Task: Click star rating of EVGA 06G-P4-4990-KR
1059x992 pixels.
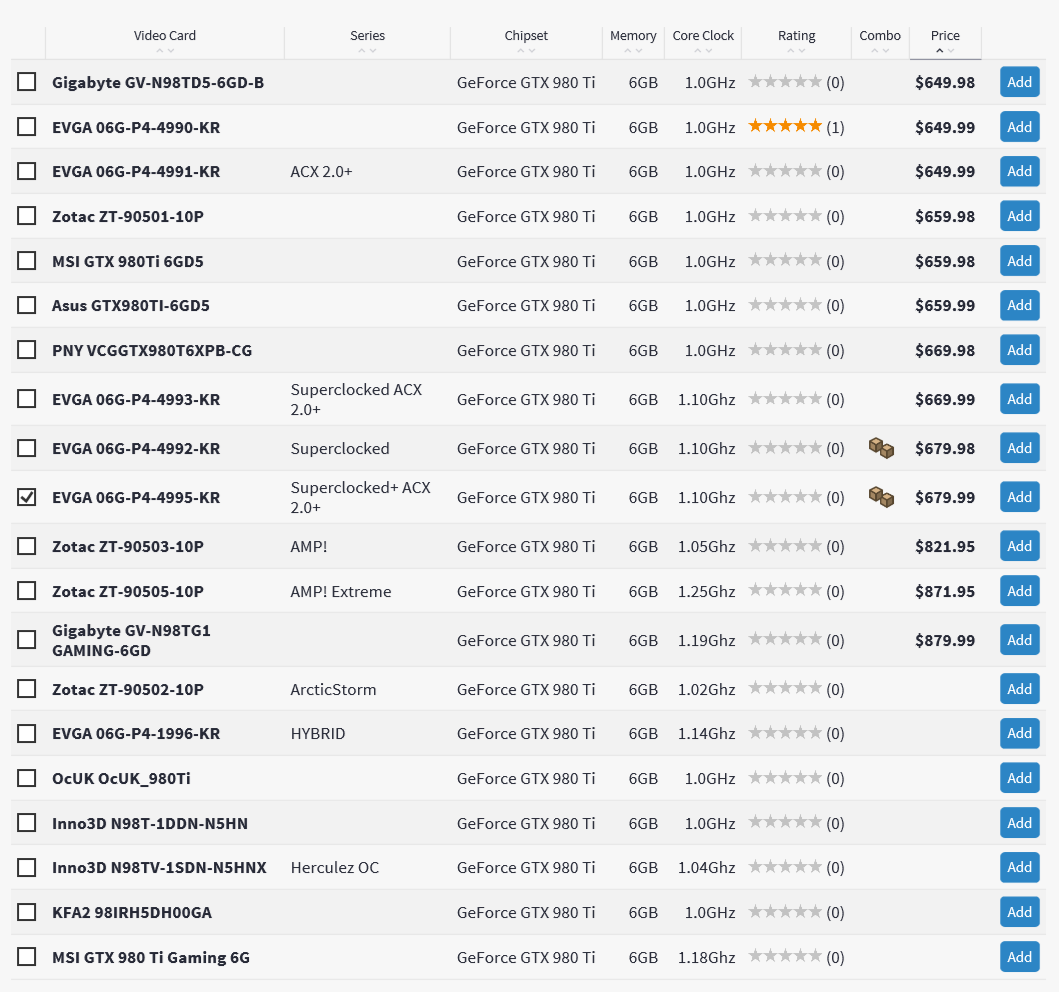Action: tap(785, 126)
